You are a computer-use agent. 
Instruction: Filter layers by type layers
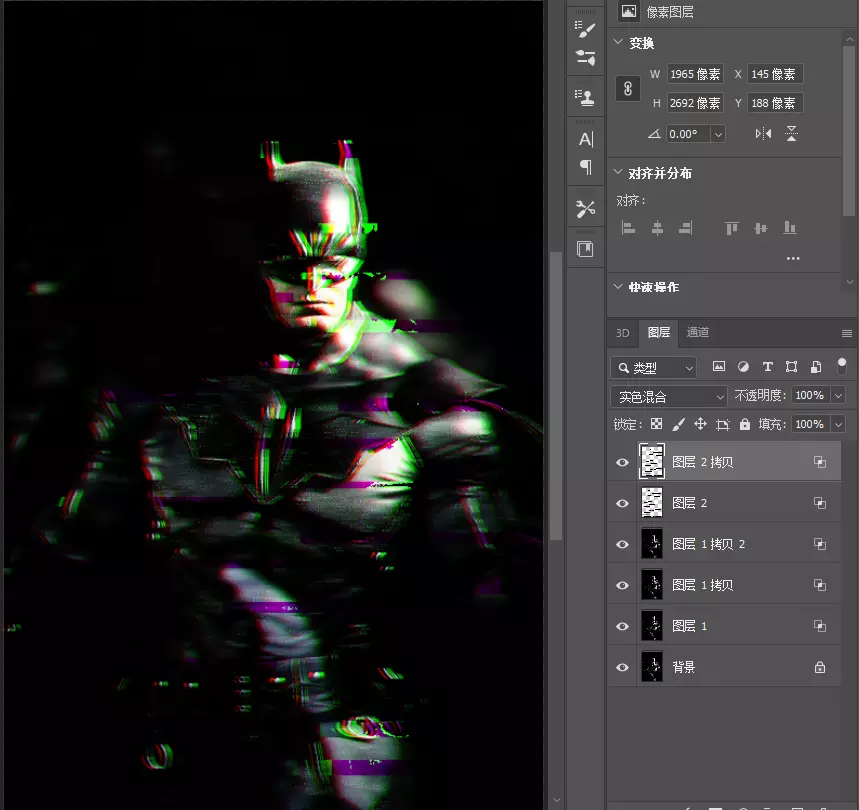(768, 366)
